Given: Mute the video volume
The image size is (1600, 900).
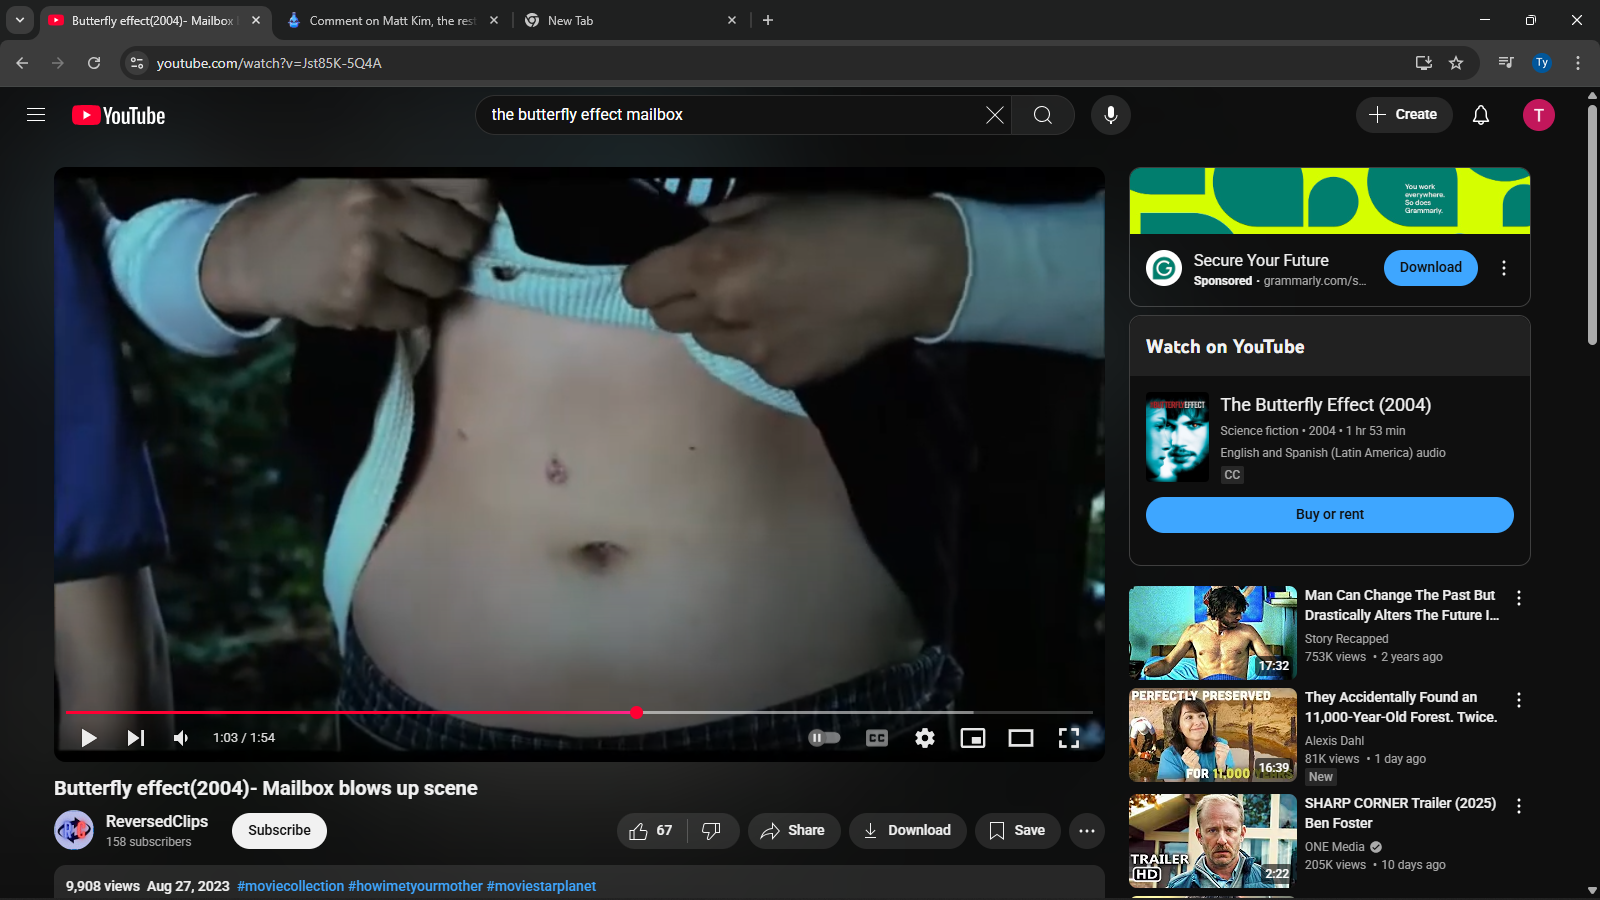Looking at the screenshot, I should pyautogui.click(x=181, y=738).
